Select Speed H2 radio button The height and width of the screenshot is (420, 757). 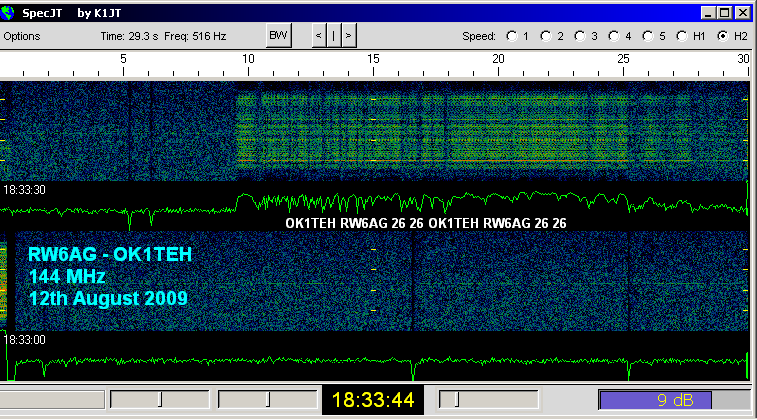[723, 36]
